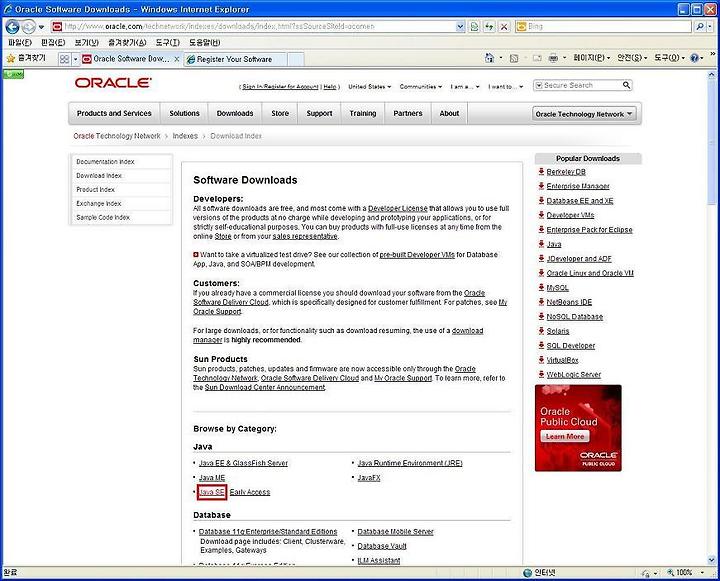This screenshot has height=581, width=720.
Task: Click Sign In/Register for Account link
Action: [280, 87]
